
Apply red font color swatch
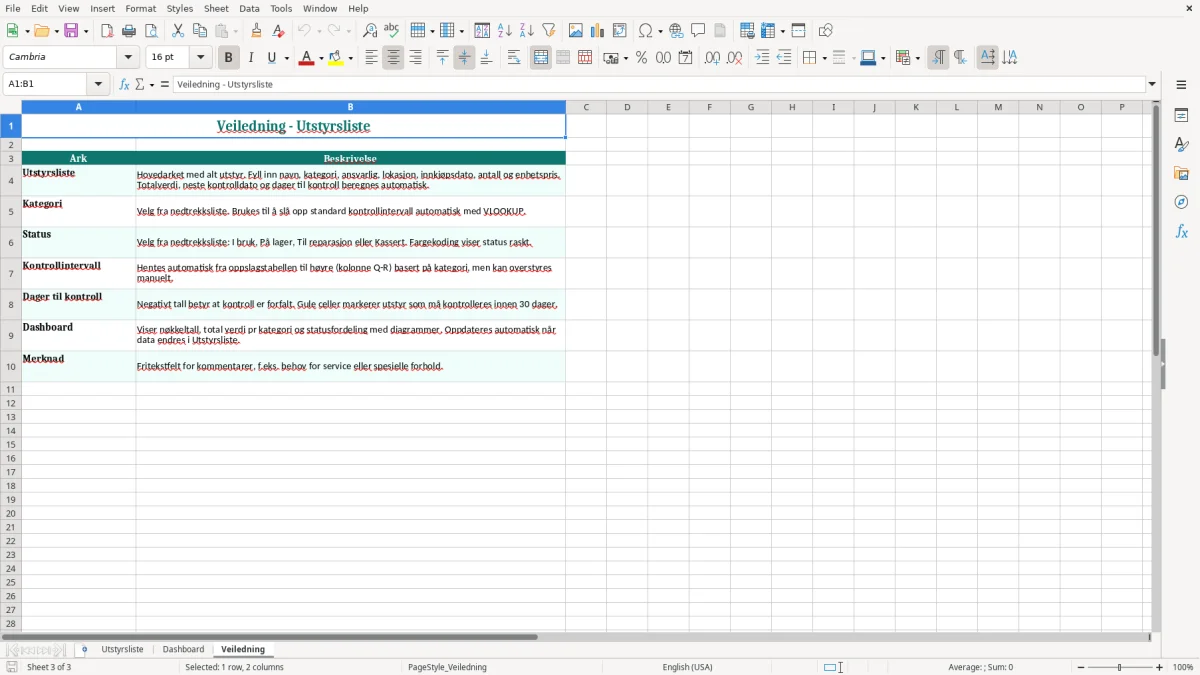pos(306,58)
